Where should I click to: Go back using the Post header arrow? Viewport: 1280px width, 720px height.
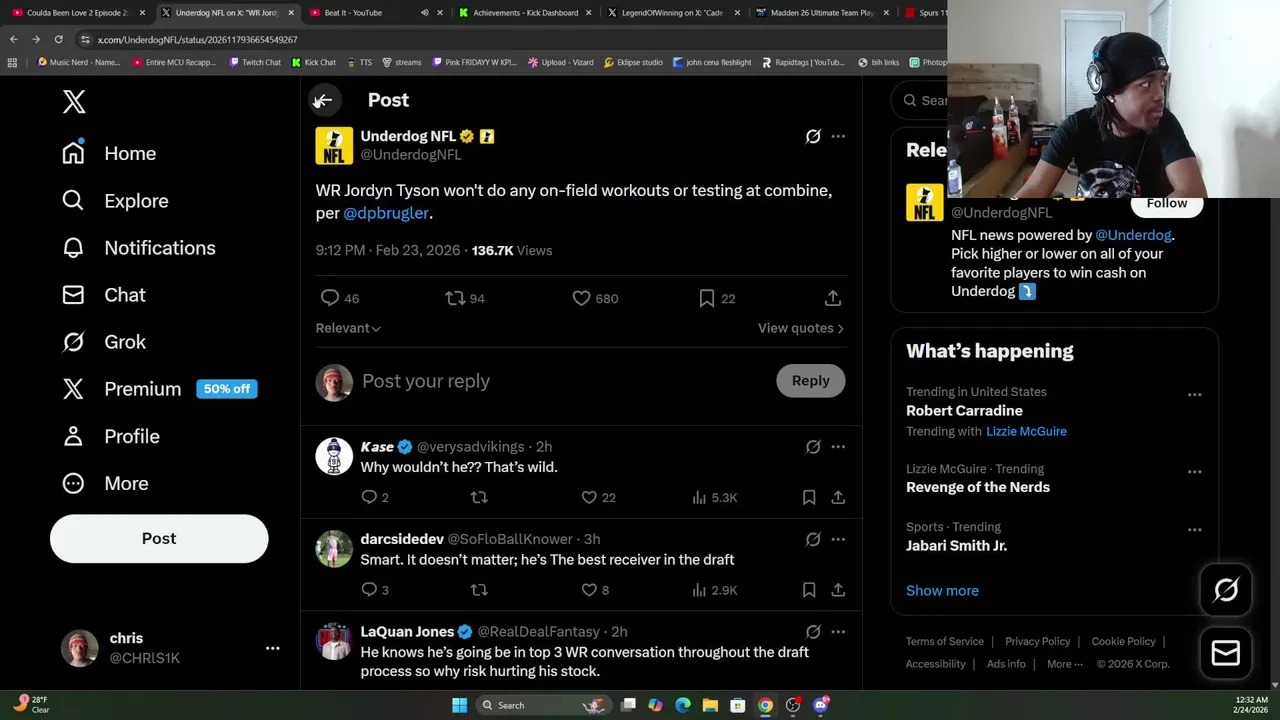pos(323,100)
